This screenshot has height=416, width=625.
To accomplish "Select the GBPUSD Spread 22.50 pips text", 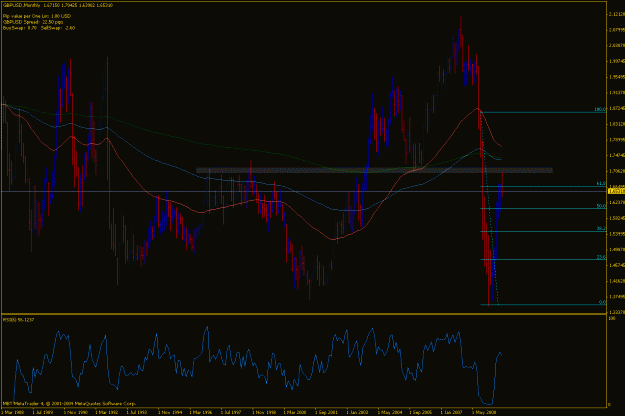I will click(33, 22).
